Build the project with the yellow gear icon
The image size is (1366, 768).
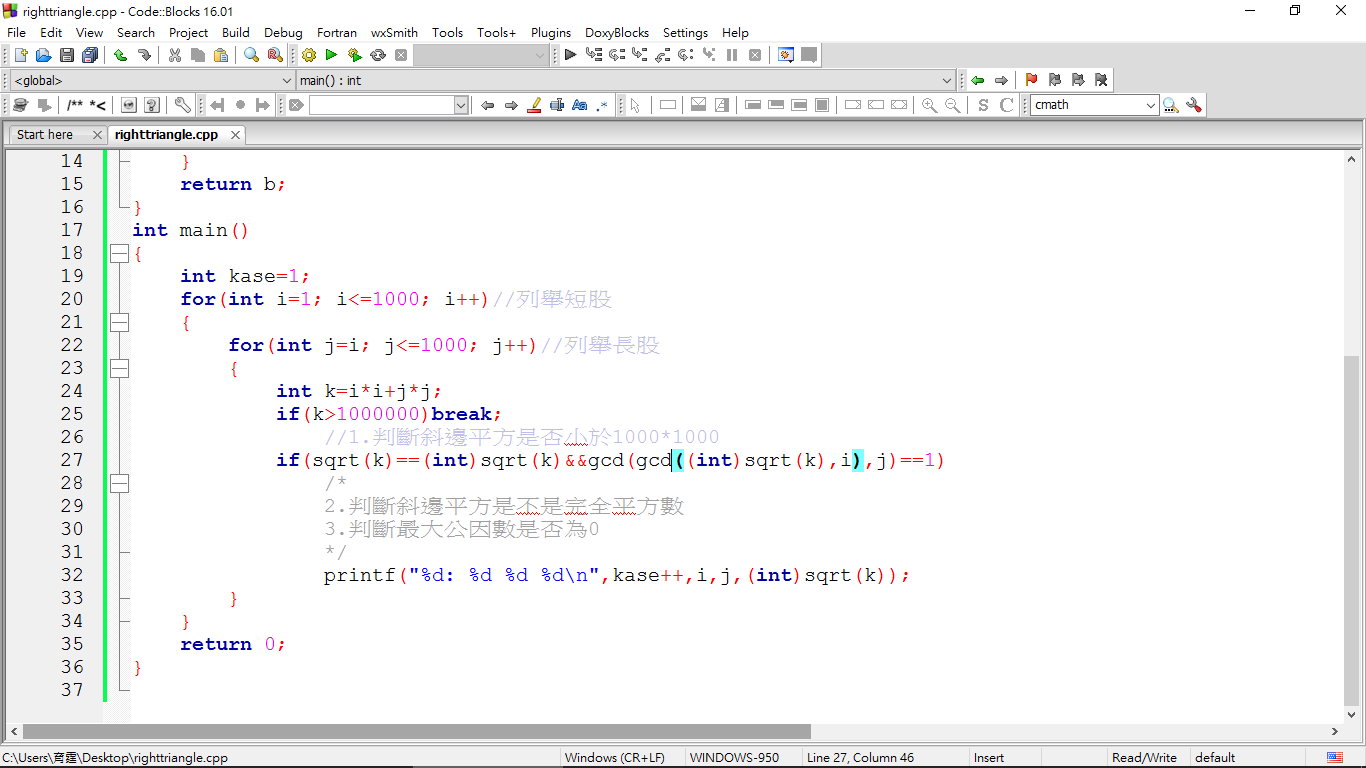(308, 55)
